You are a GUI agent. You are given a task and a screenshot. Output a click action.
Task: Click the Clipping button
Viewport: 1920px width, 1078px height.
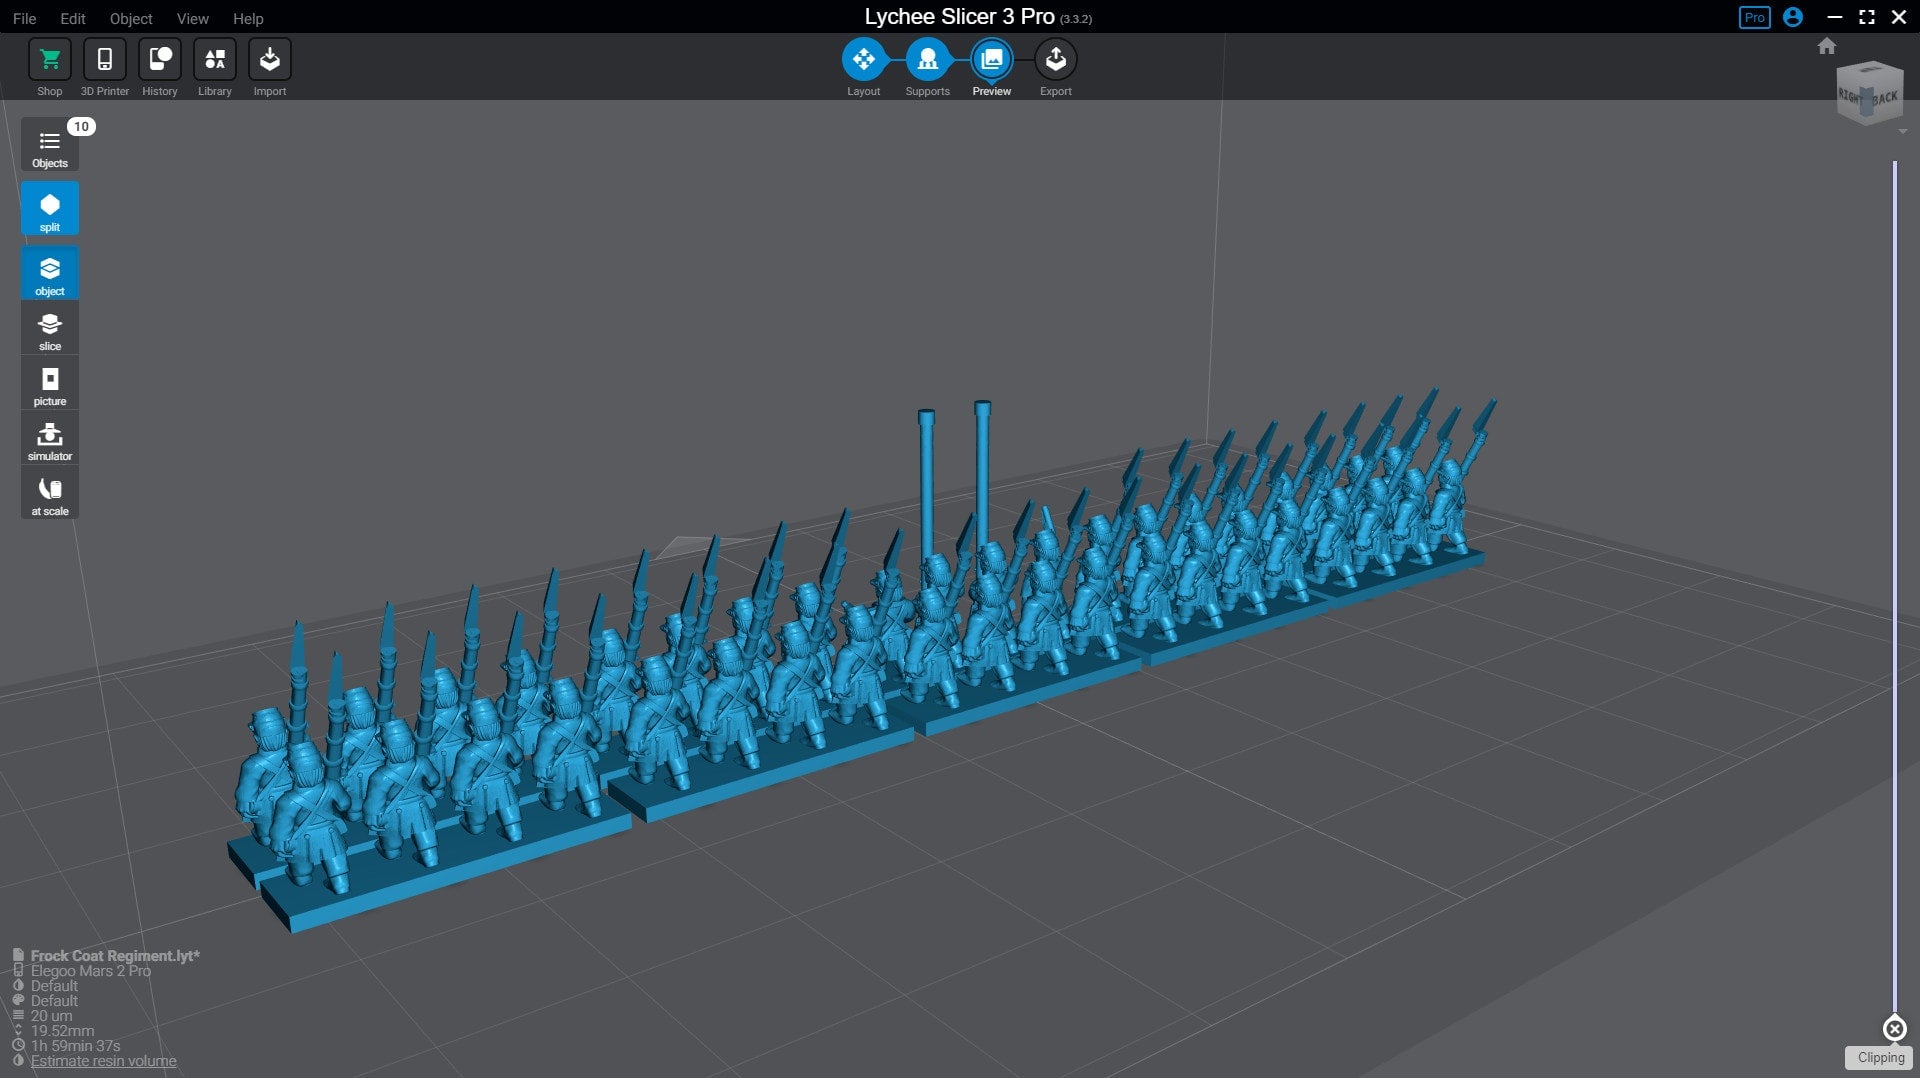(x=1880, y=1057)
